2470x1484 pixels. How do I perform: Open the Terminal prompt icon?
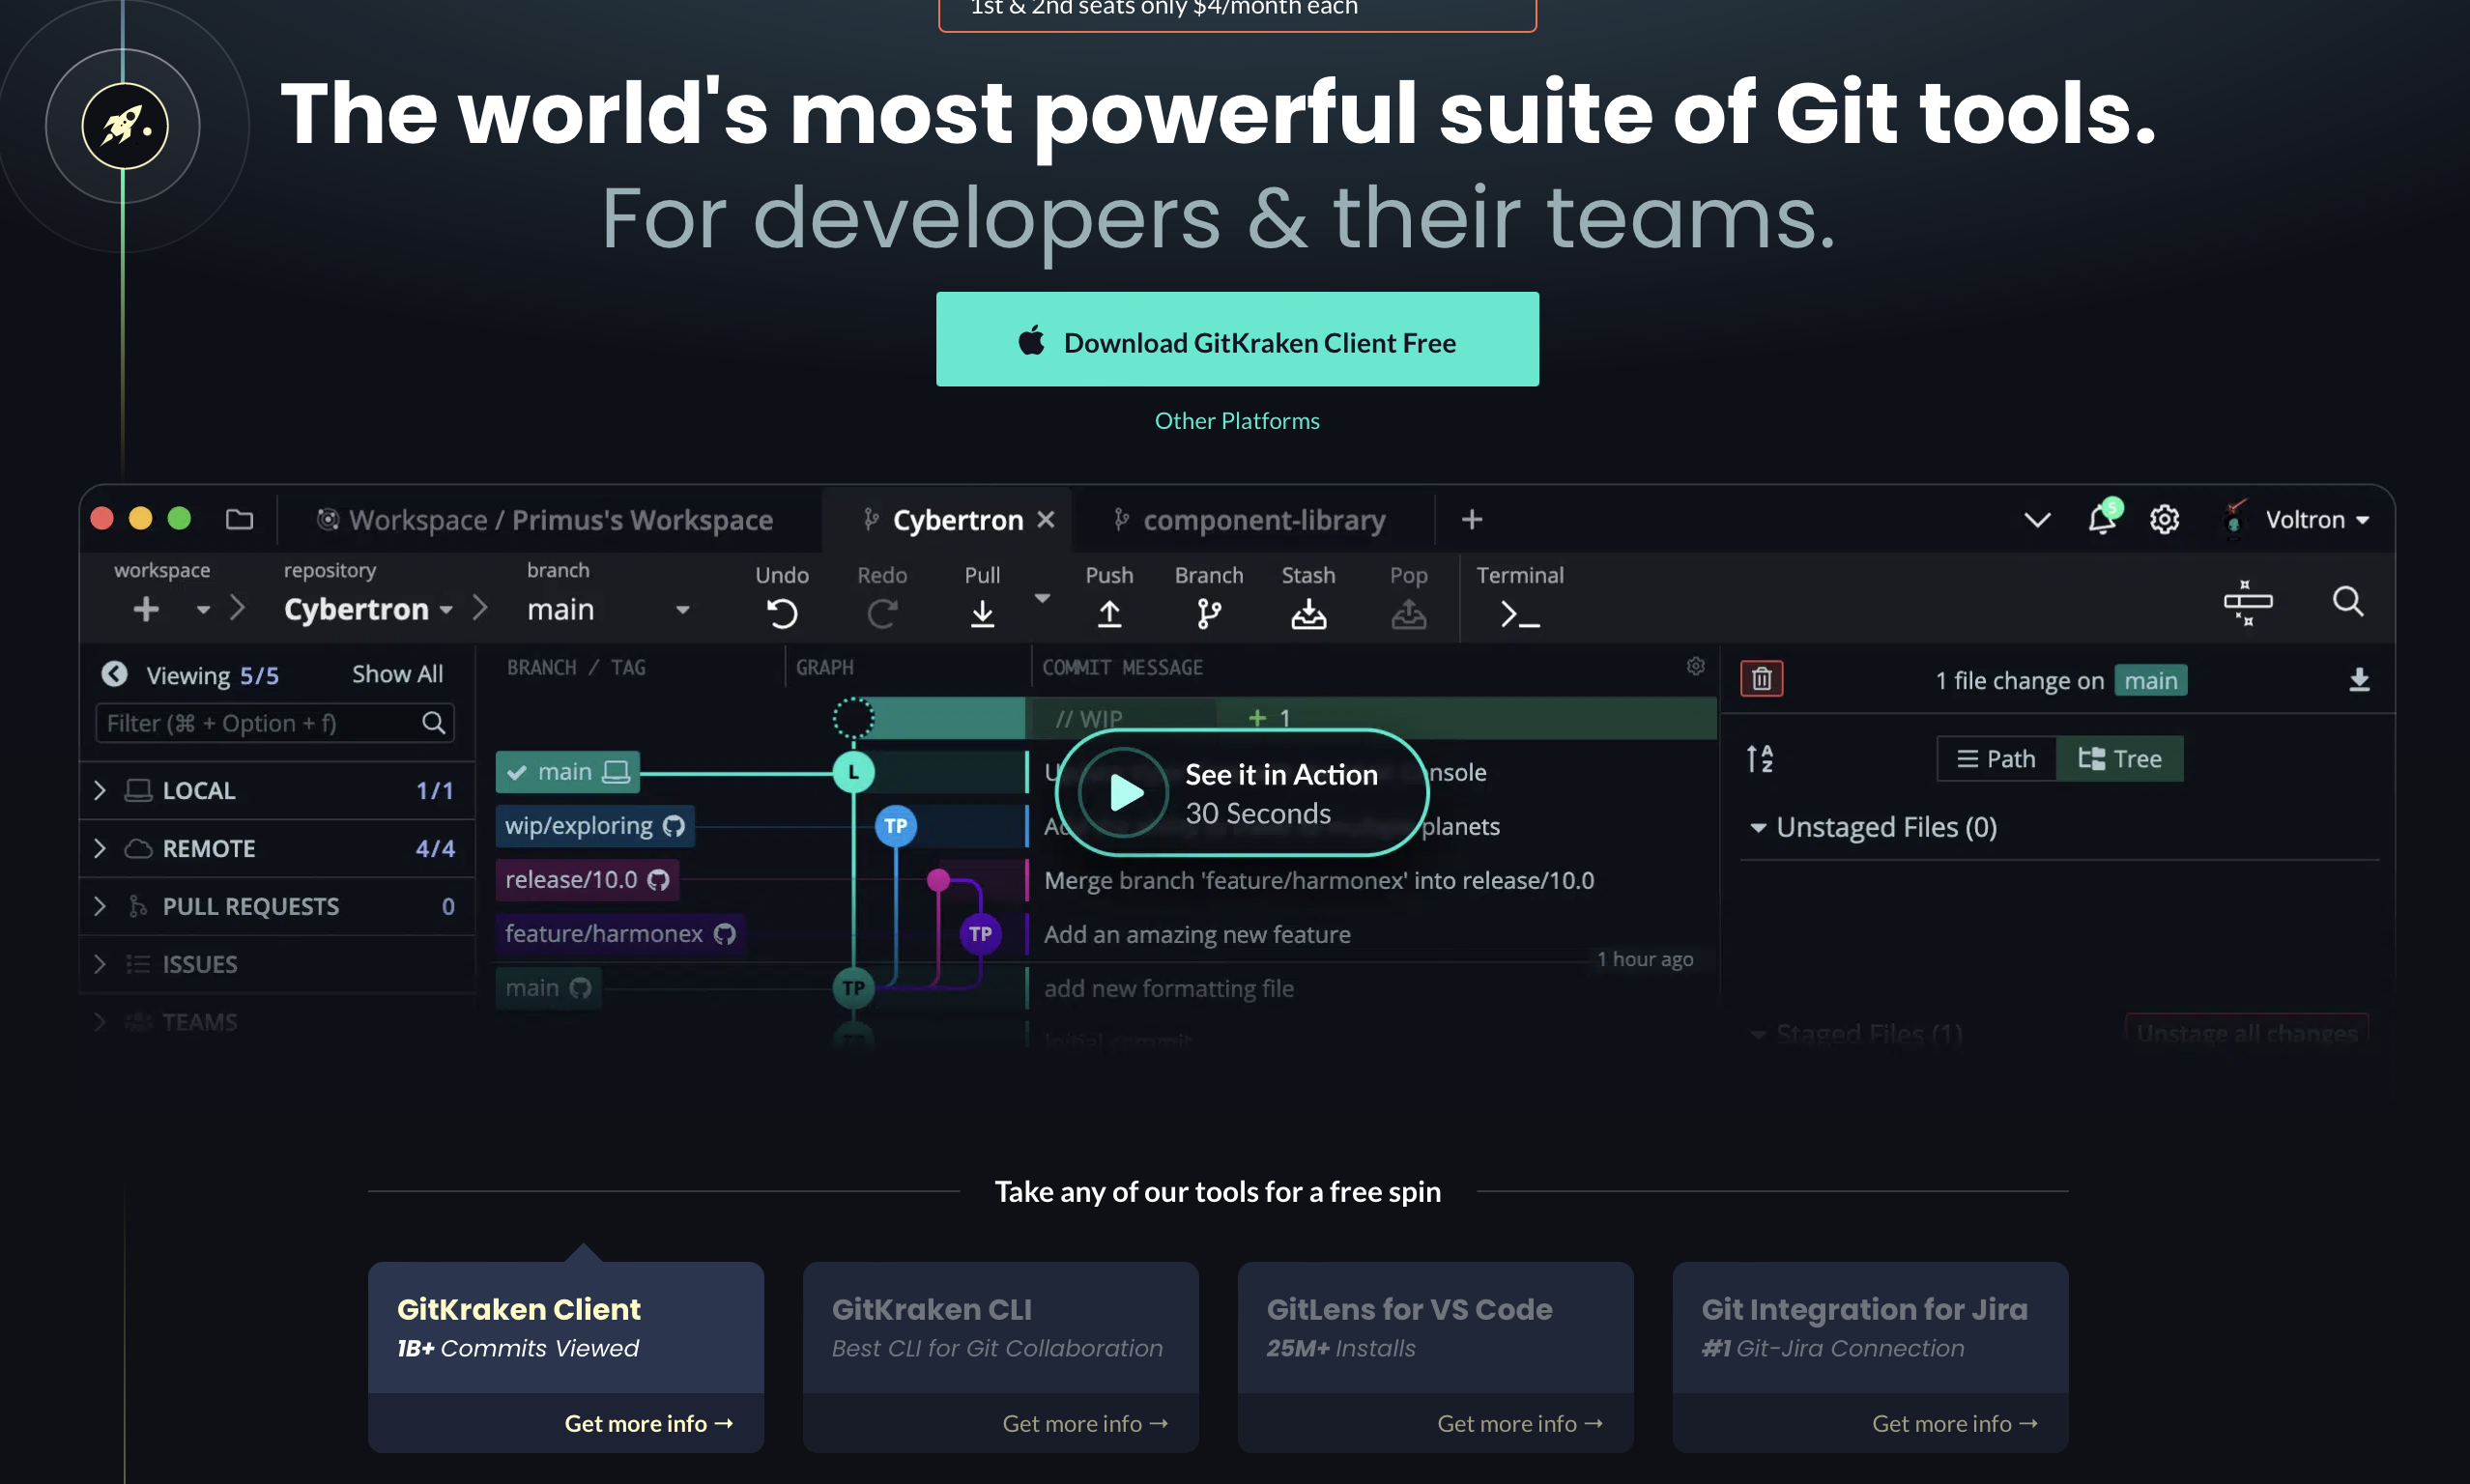[1519, 614]
